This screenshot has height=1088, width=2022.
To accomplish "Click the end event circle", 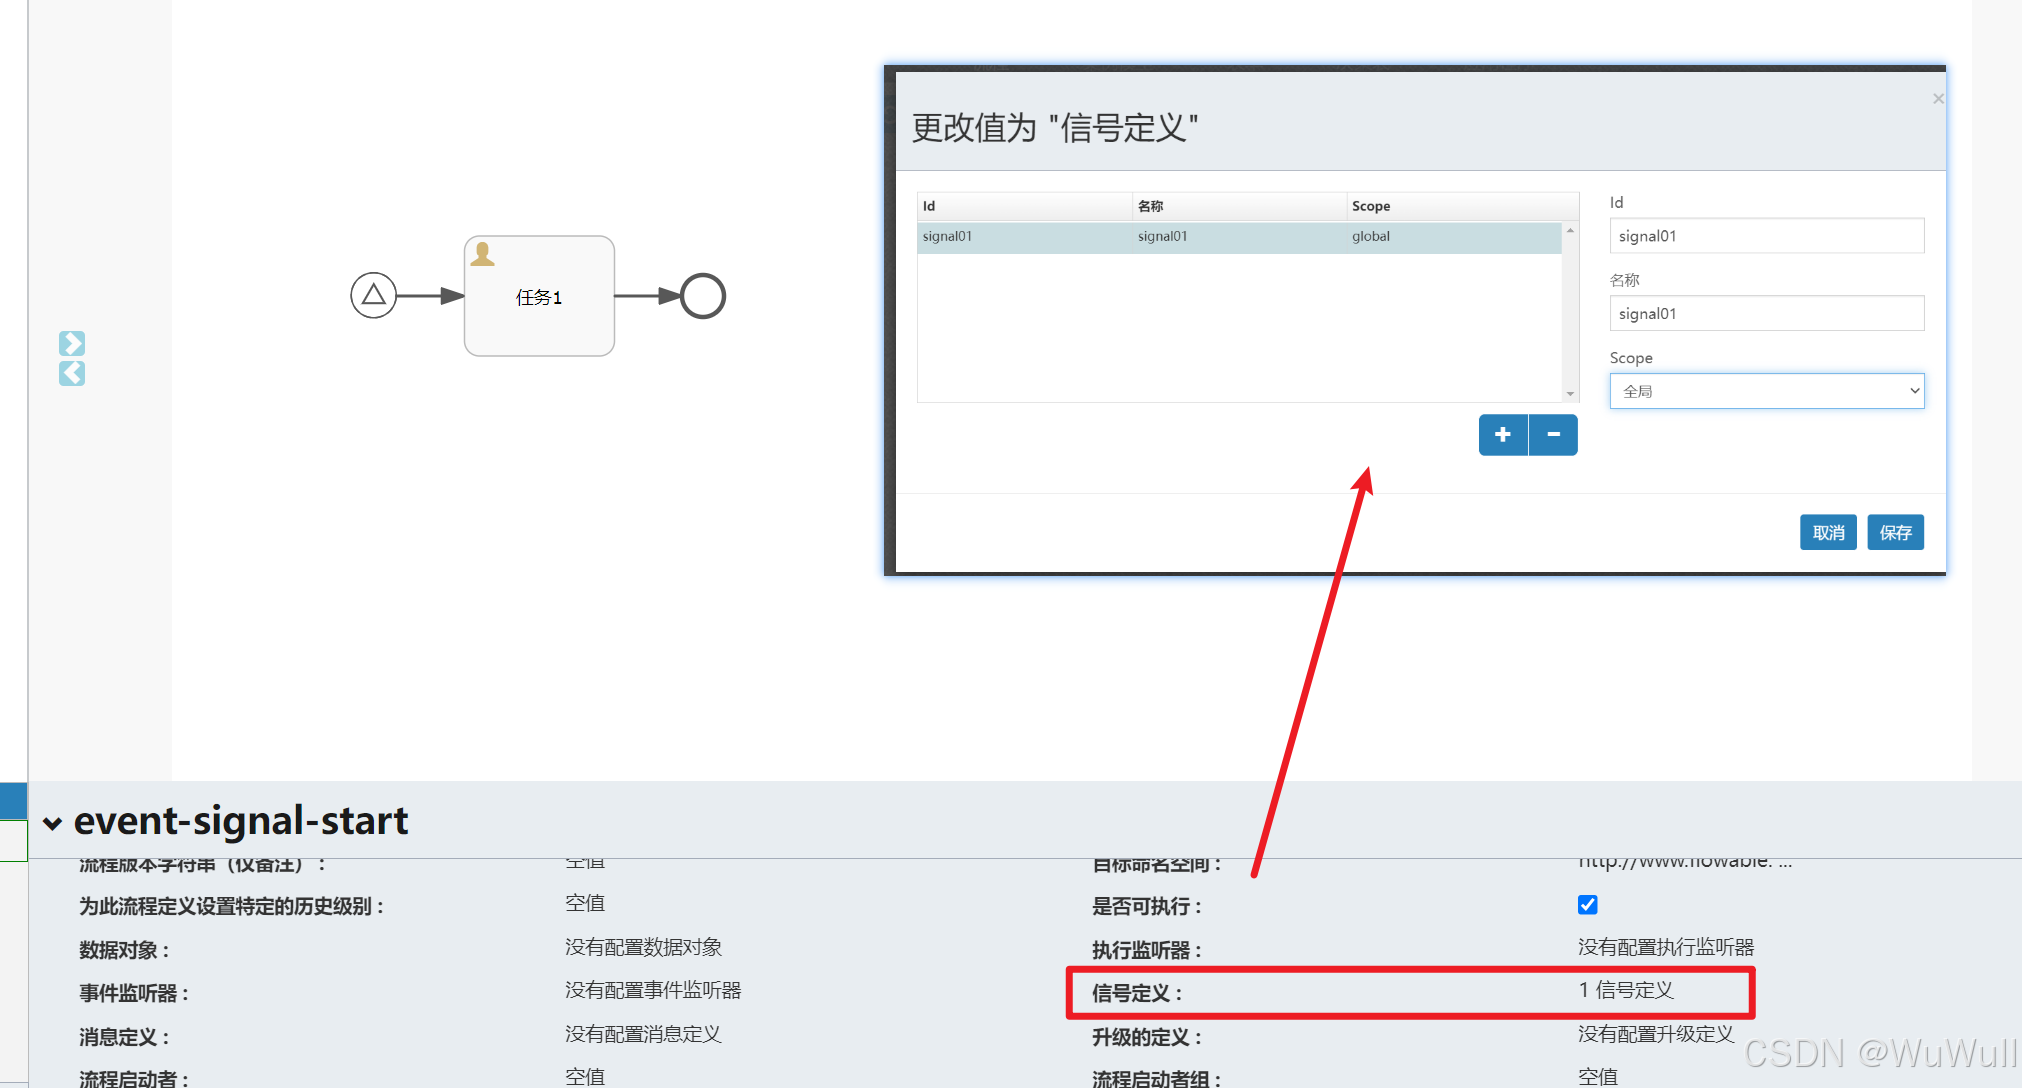I will tap(703, 296).
